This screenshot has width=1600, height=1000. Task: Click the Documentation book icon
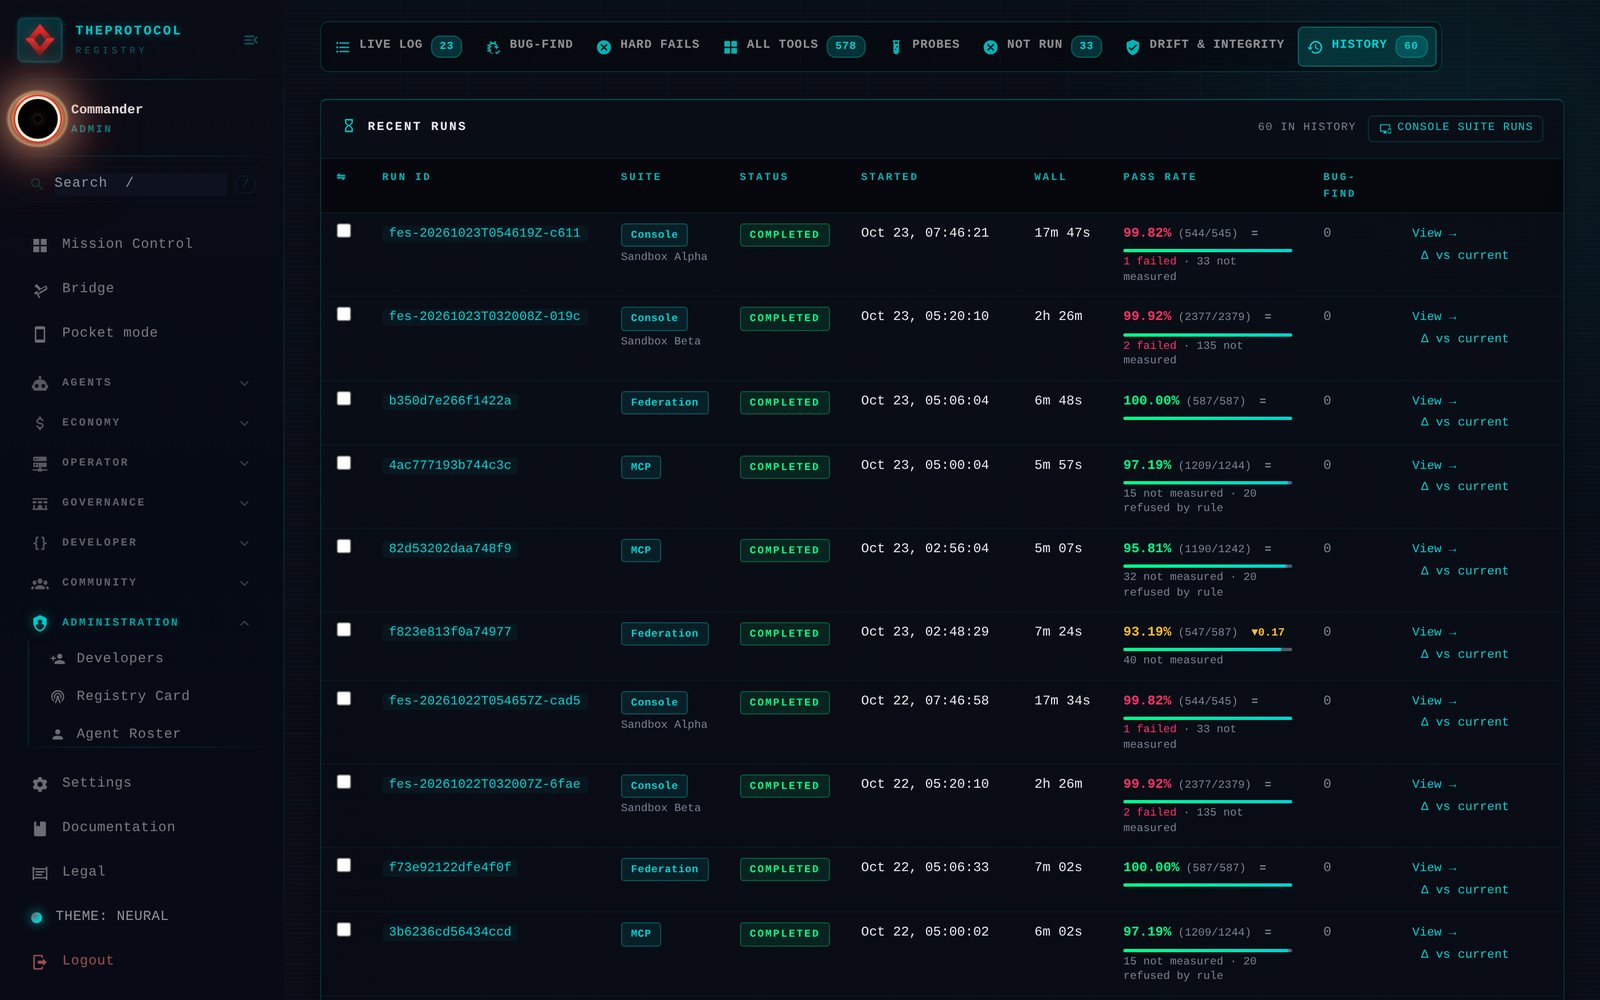click(40, 828)
